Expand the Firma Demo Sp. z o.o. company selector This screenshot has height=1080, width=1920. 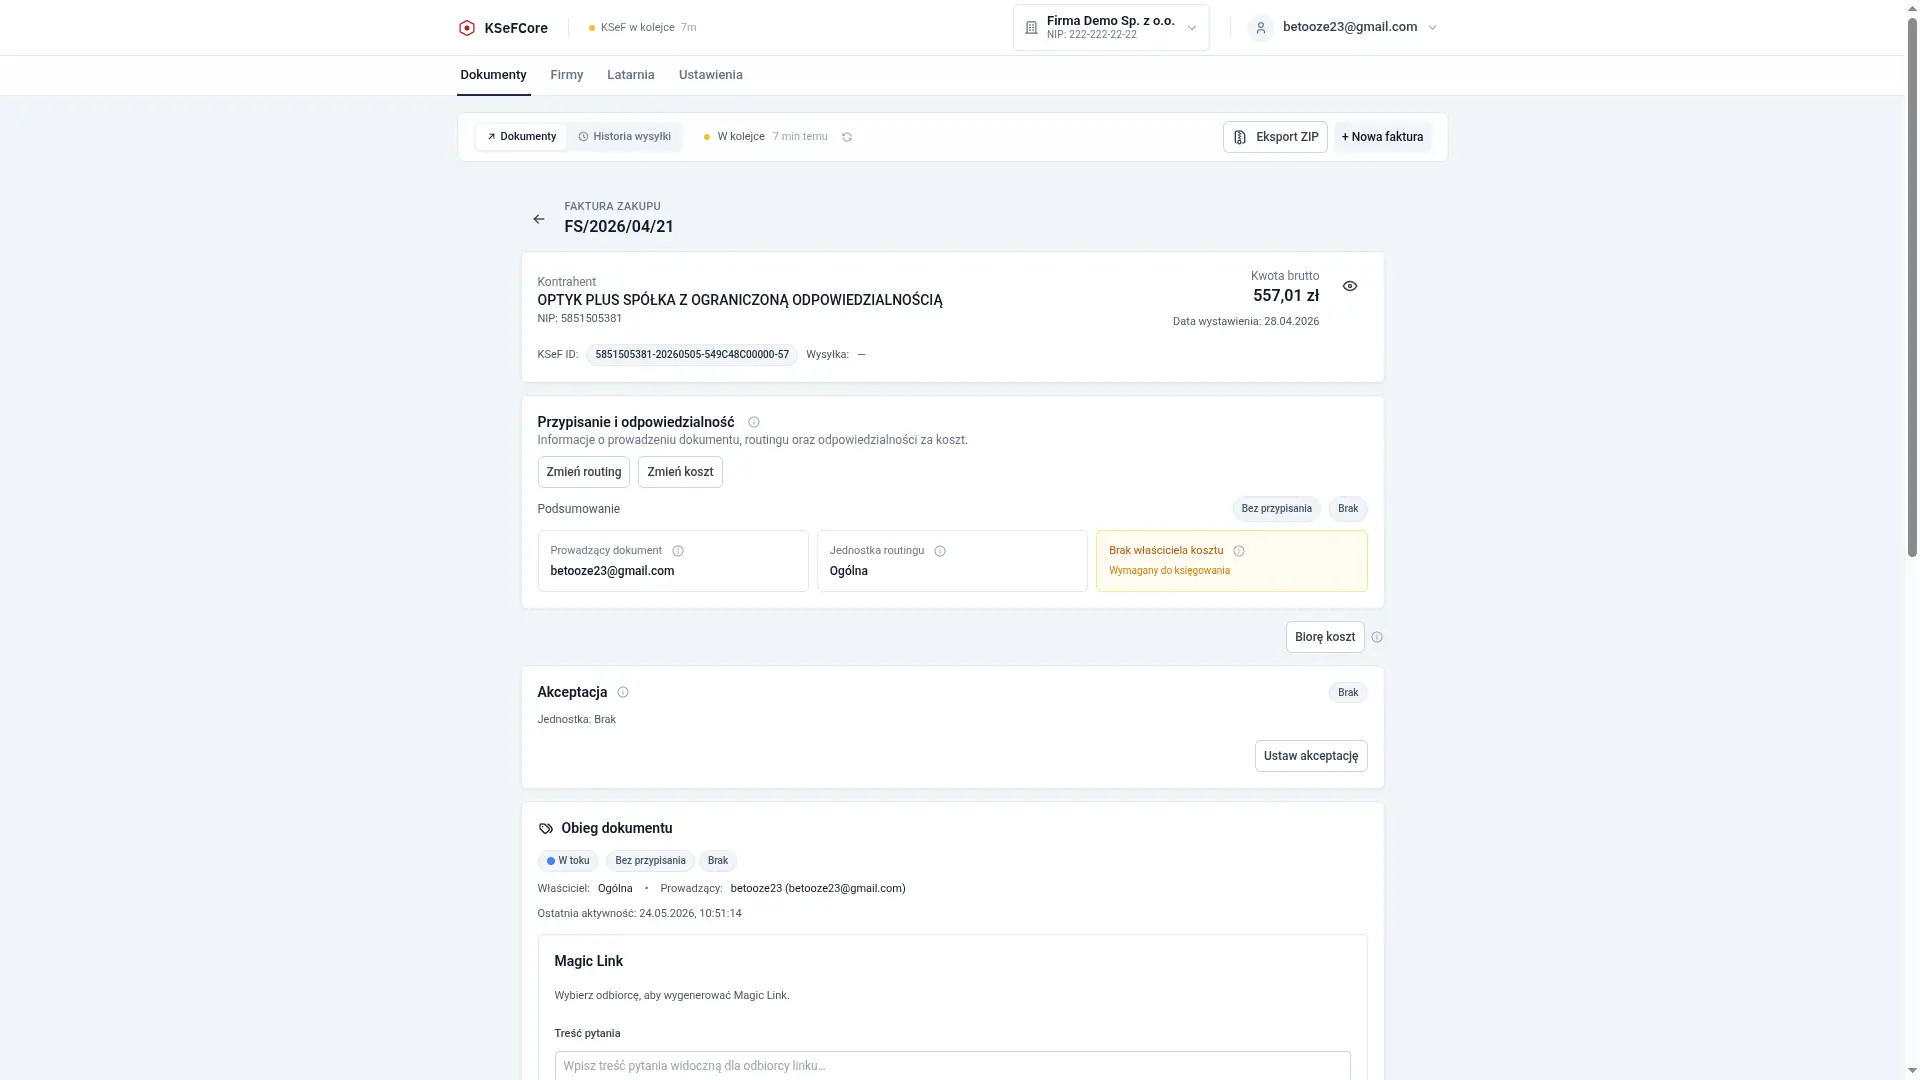click(1111, 28)
